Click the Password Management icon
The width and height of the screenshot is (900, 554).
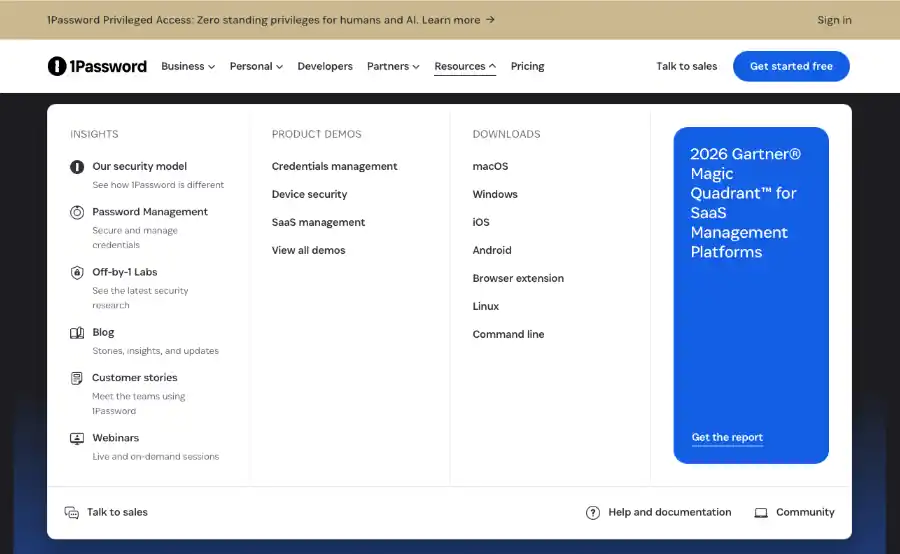[x=77, y=212]
